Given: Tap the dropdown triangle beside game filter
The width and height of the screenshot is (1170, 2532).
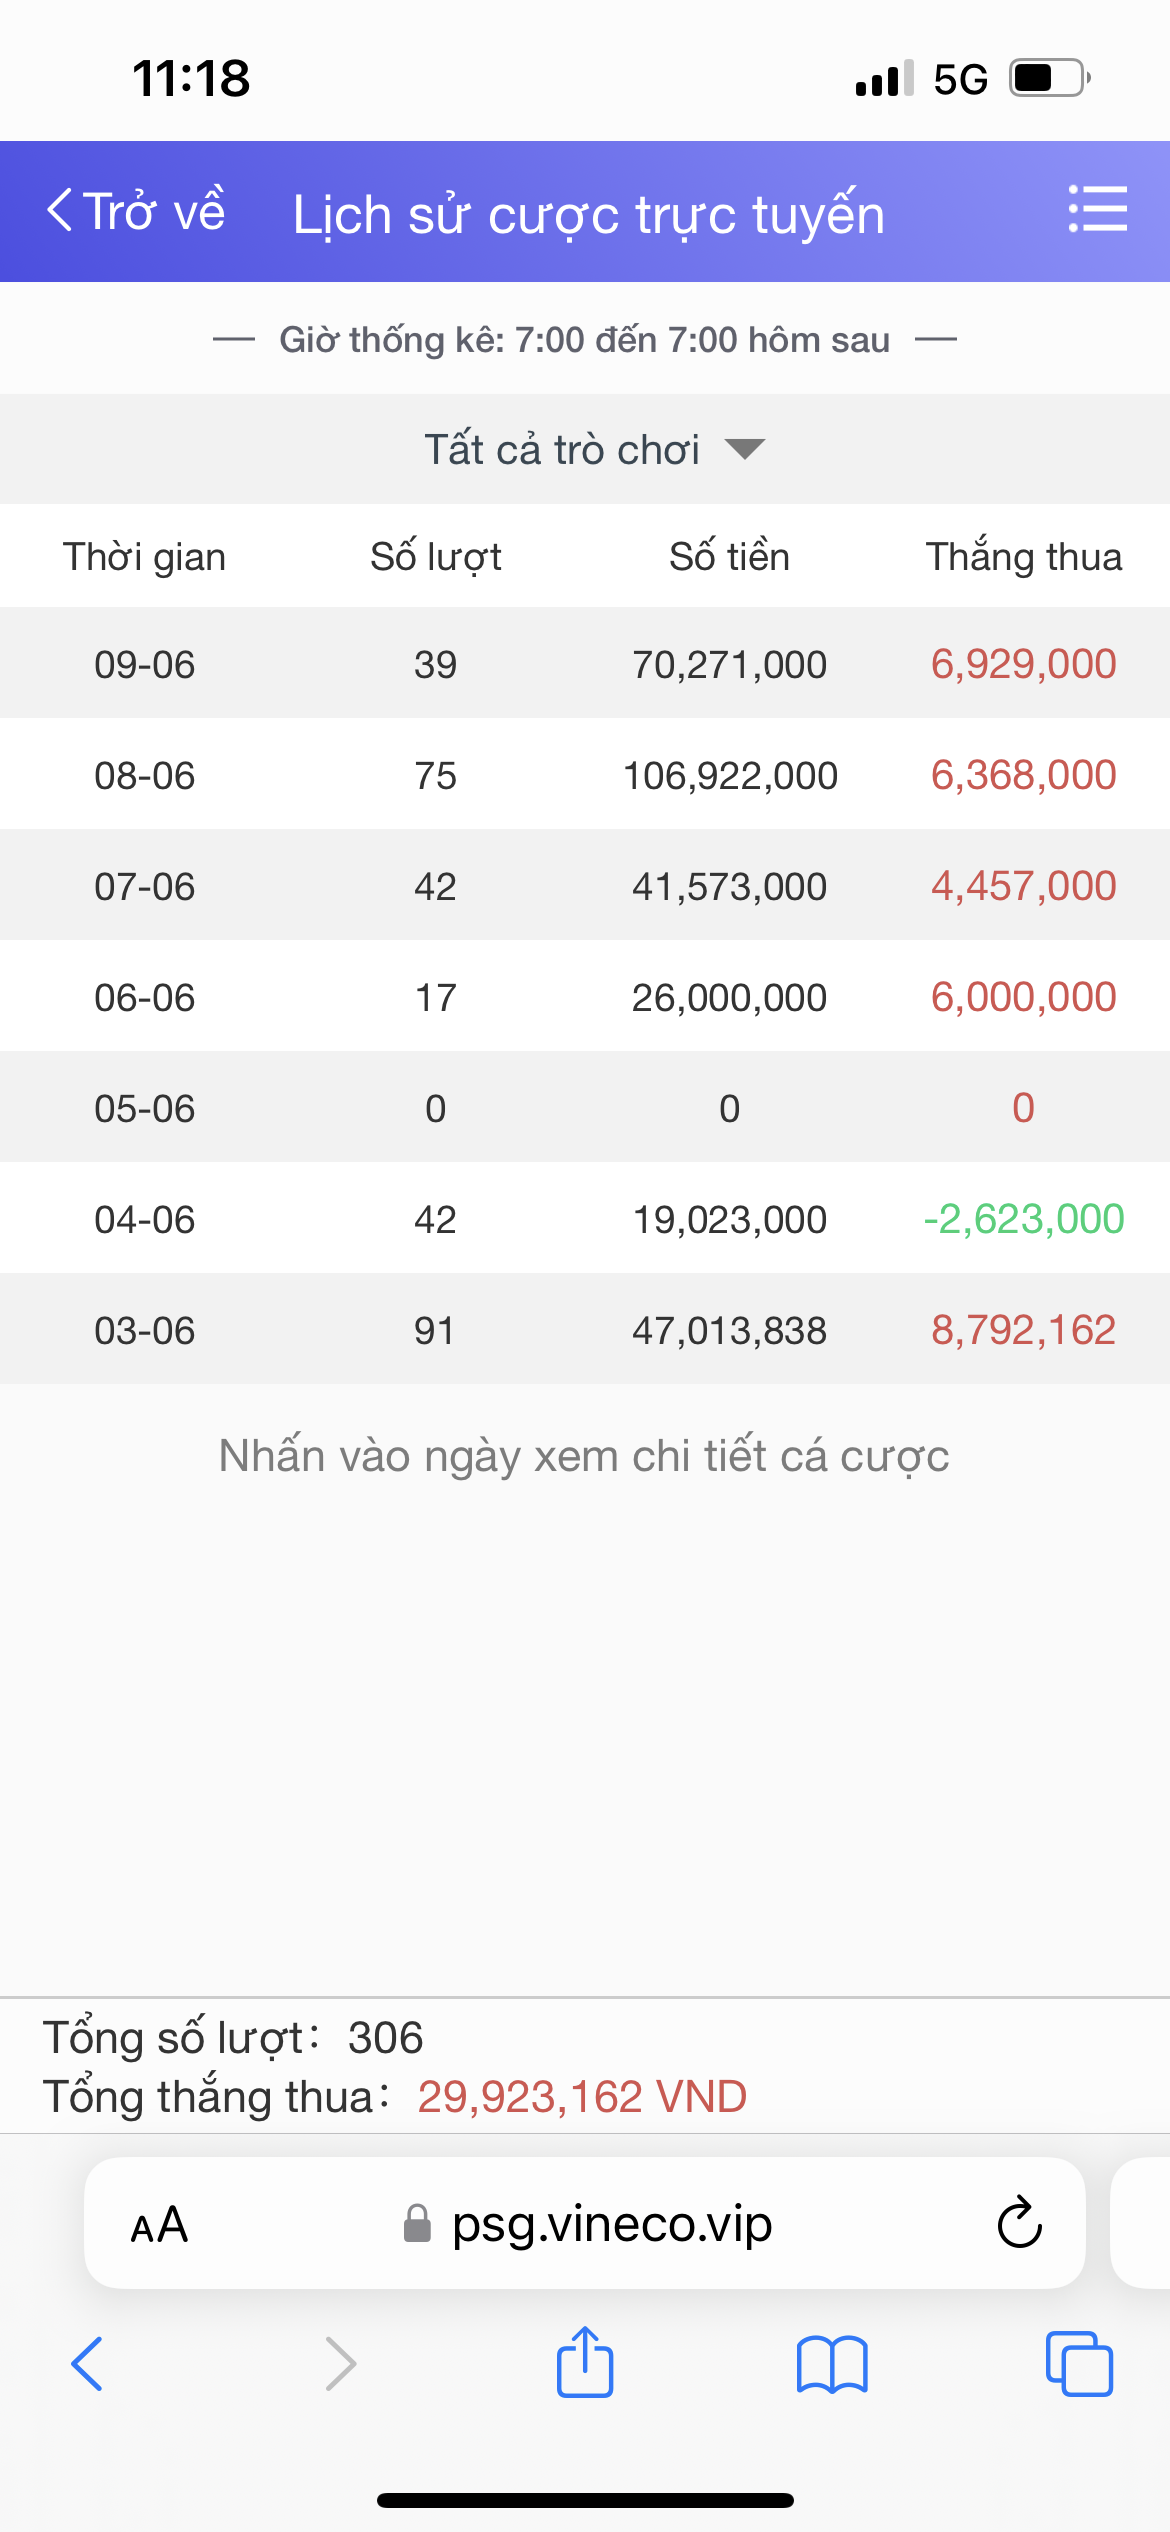Looking at the screenshot, I should click(744, 449).
